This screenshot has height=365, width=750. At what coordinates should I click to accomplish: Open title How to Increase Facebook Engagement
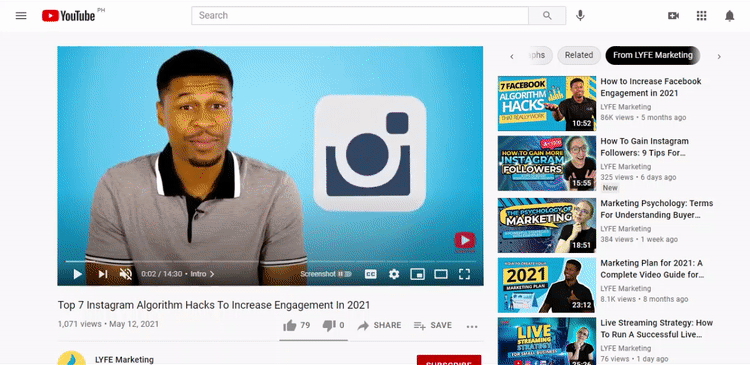651,87
